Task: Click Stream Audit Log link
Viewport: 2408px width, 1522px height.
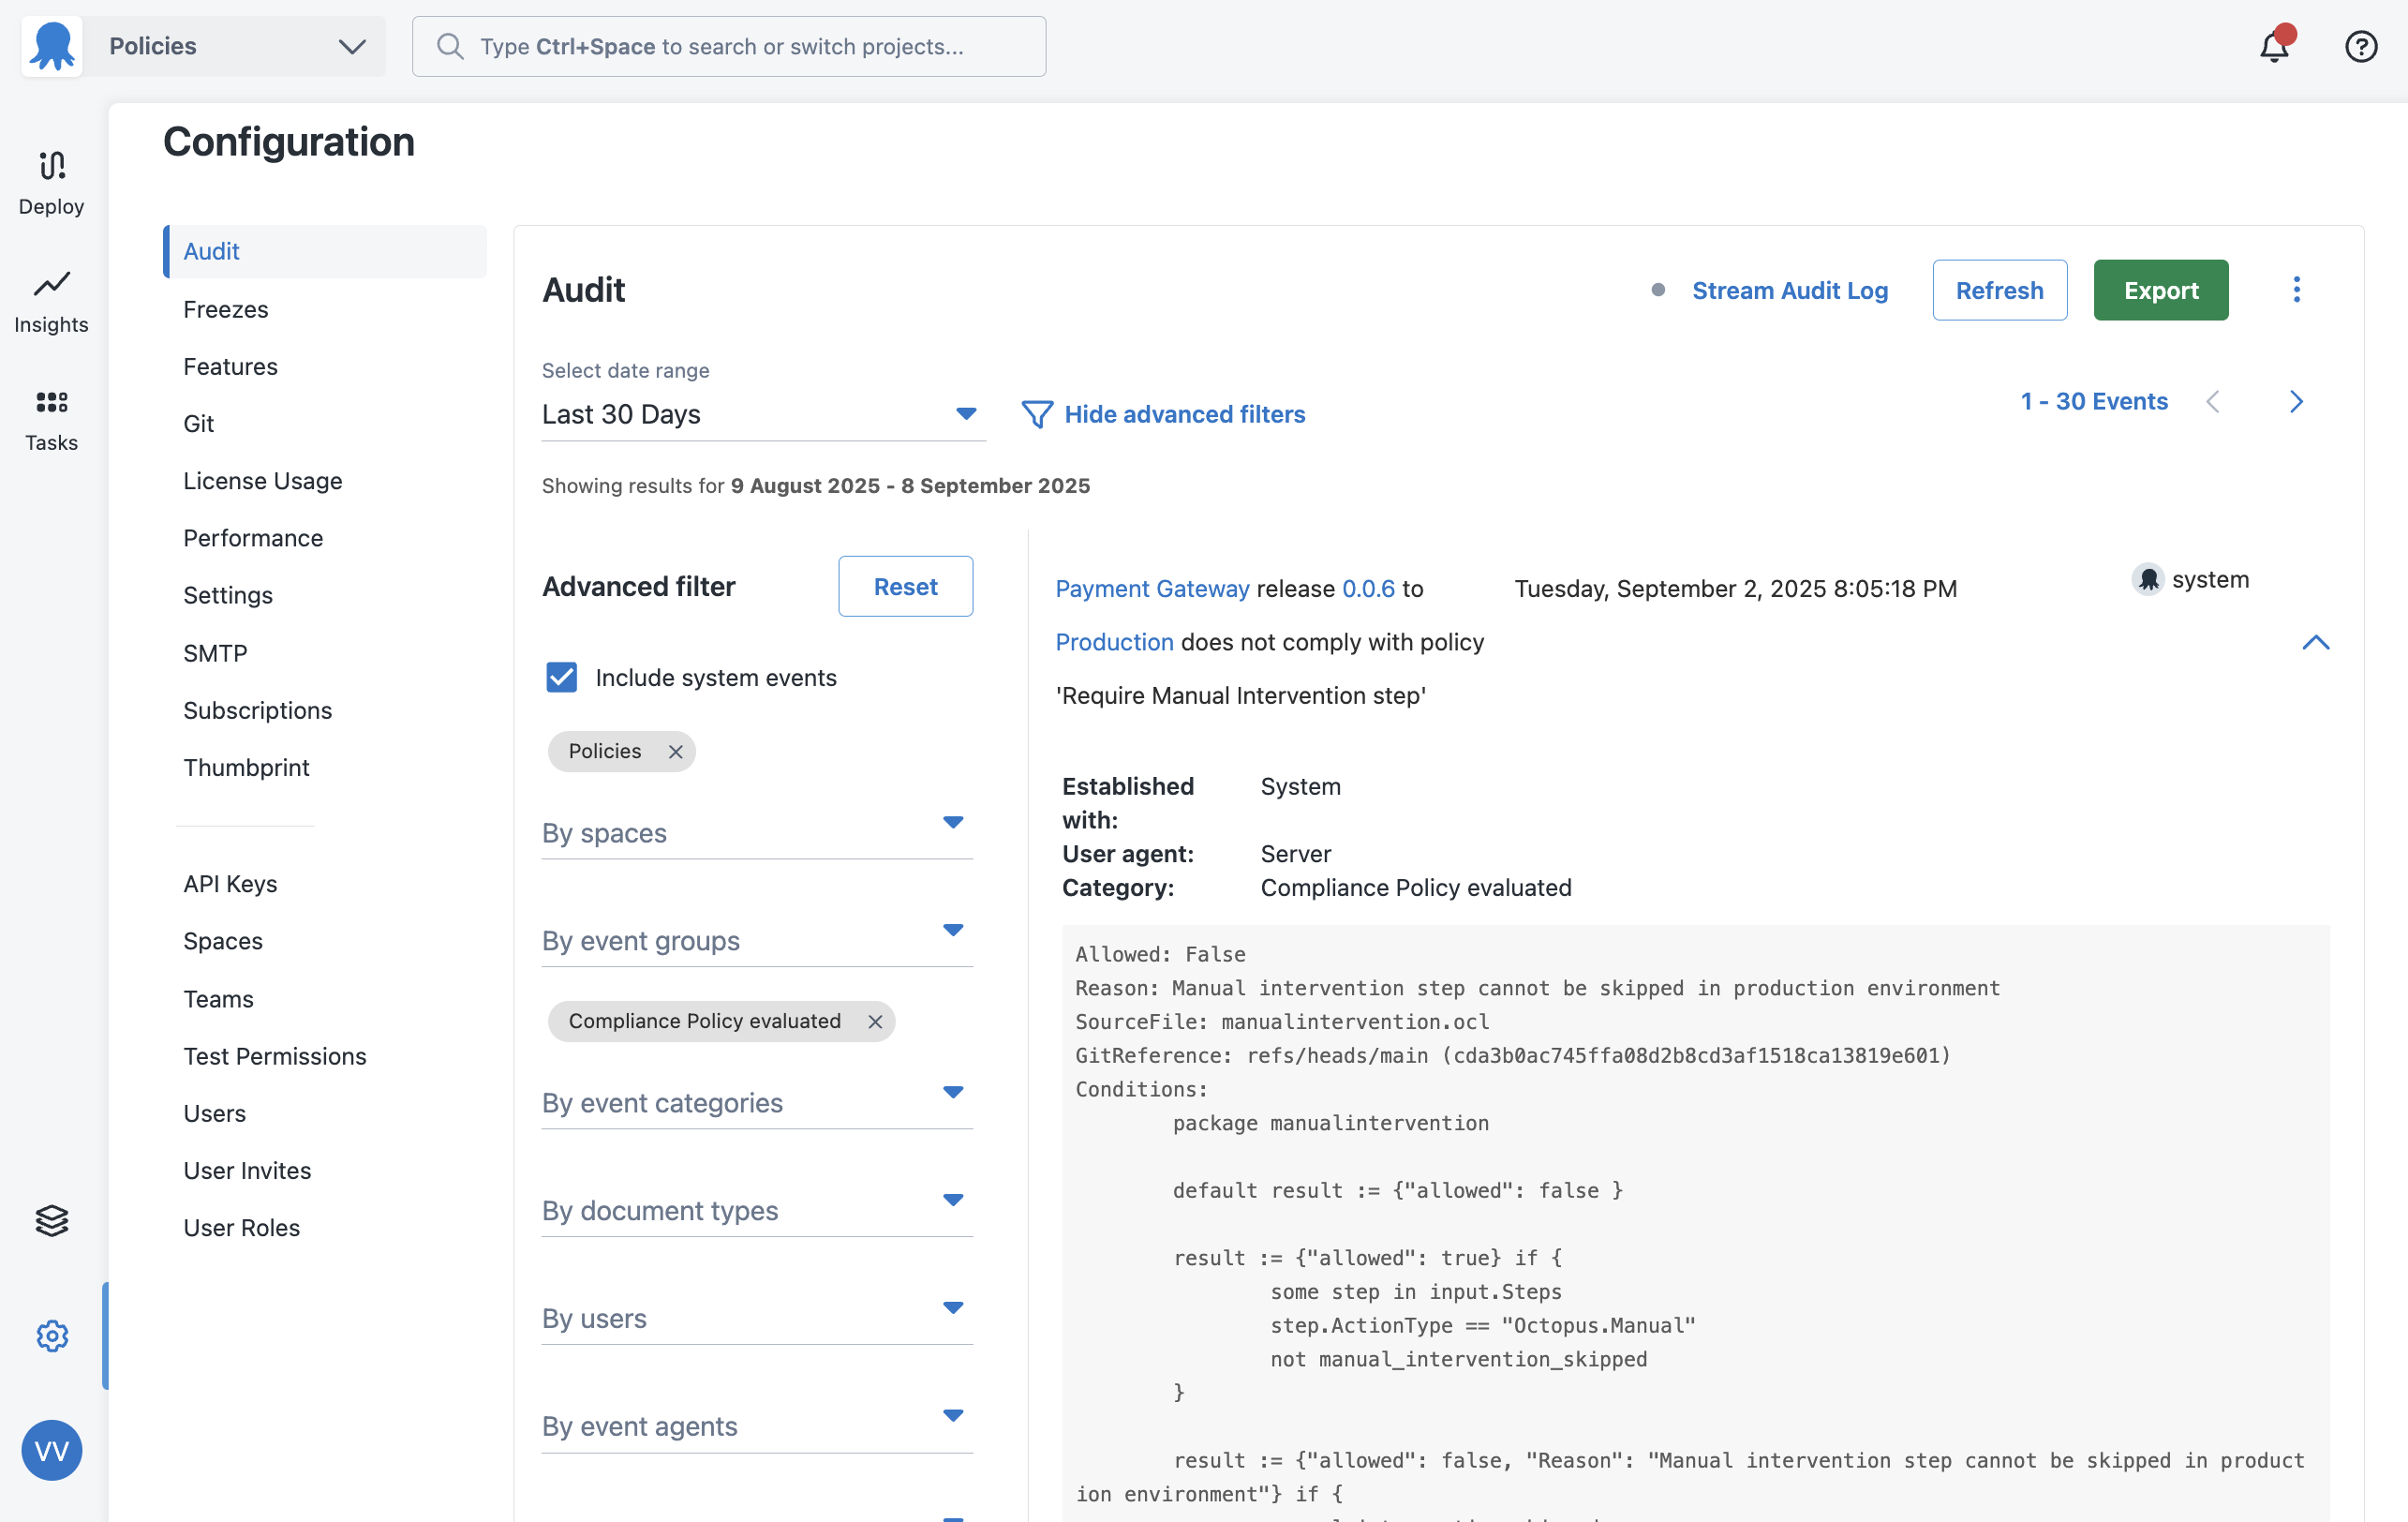Action: [1790, 290]
